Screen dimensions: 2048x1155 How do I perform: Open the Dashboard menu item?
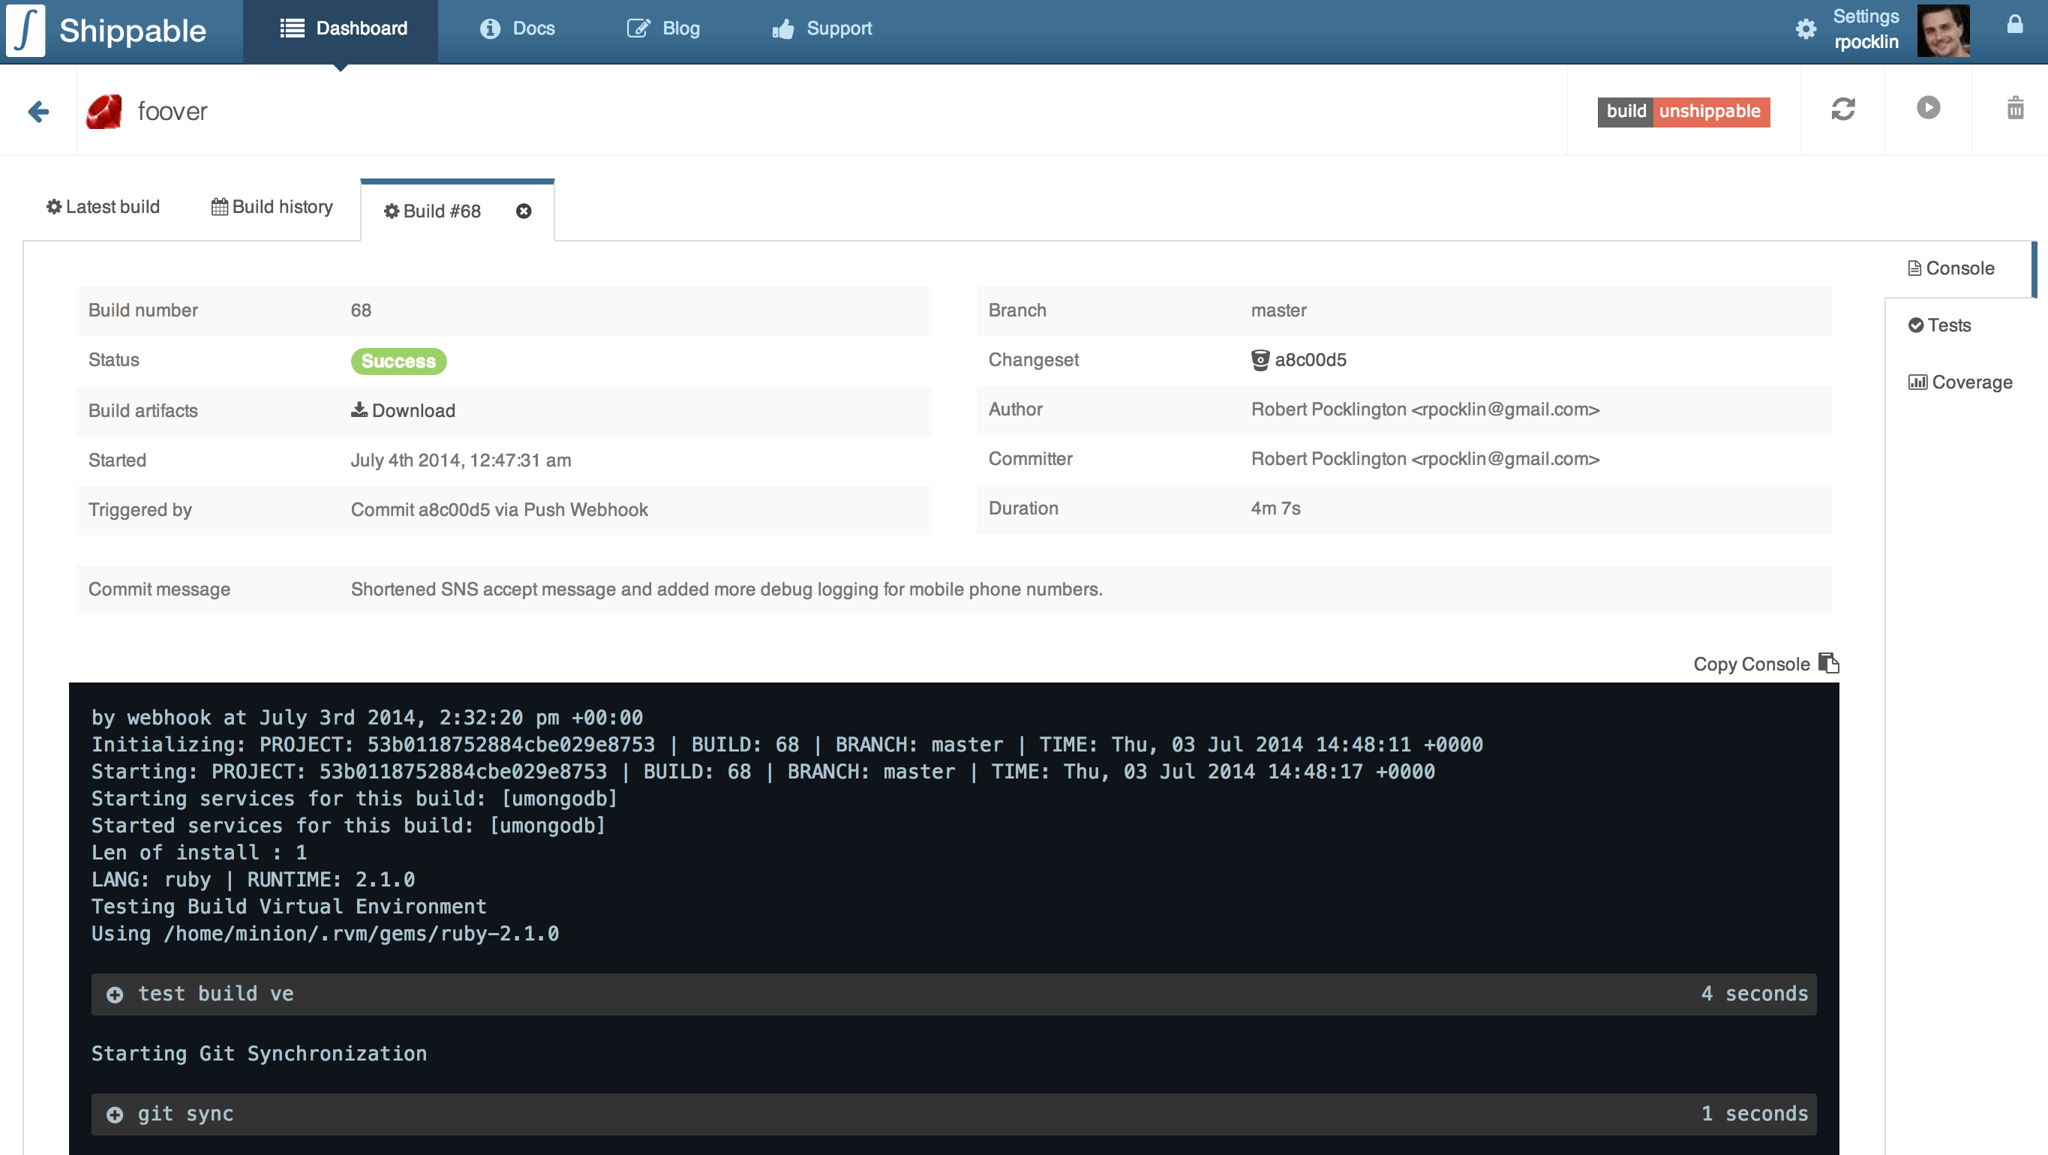click(x=341, y=30)
